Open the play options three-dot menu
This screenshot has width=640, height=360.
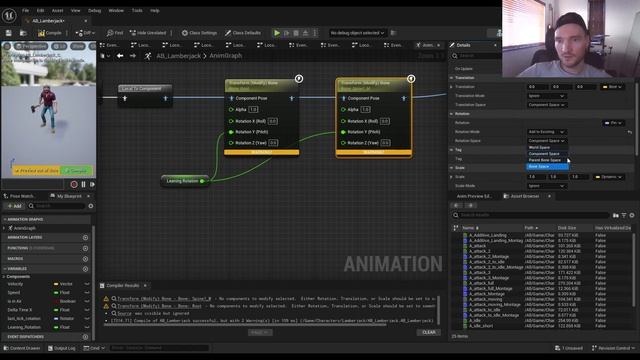point(315,33)
